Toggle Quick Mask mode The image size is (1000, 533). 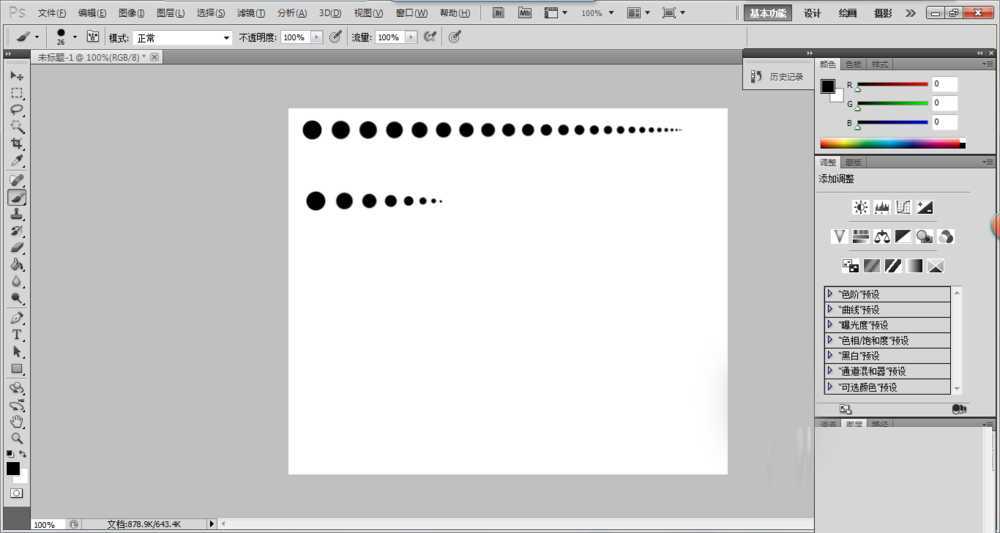point(17,493)
